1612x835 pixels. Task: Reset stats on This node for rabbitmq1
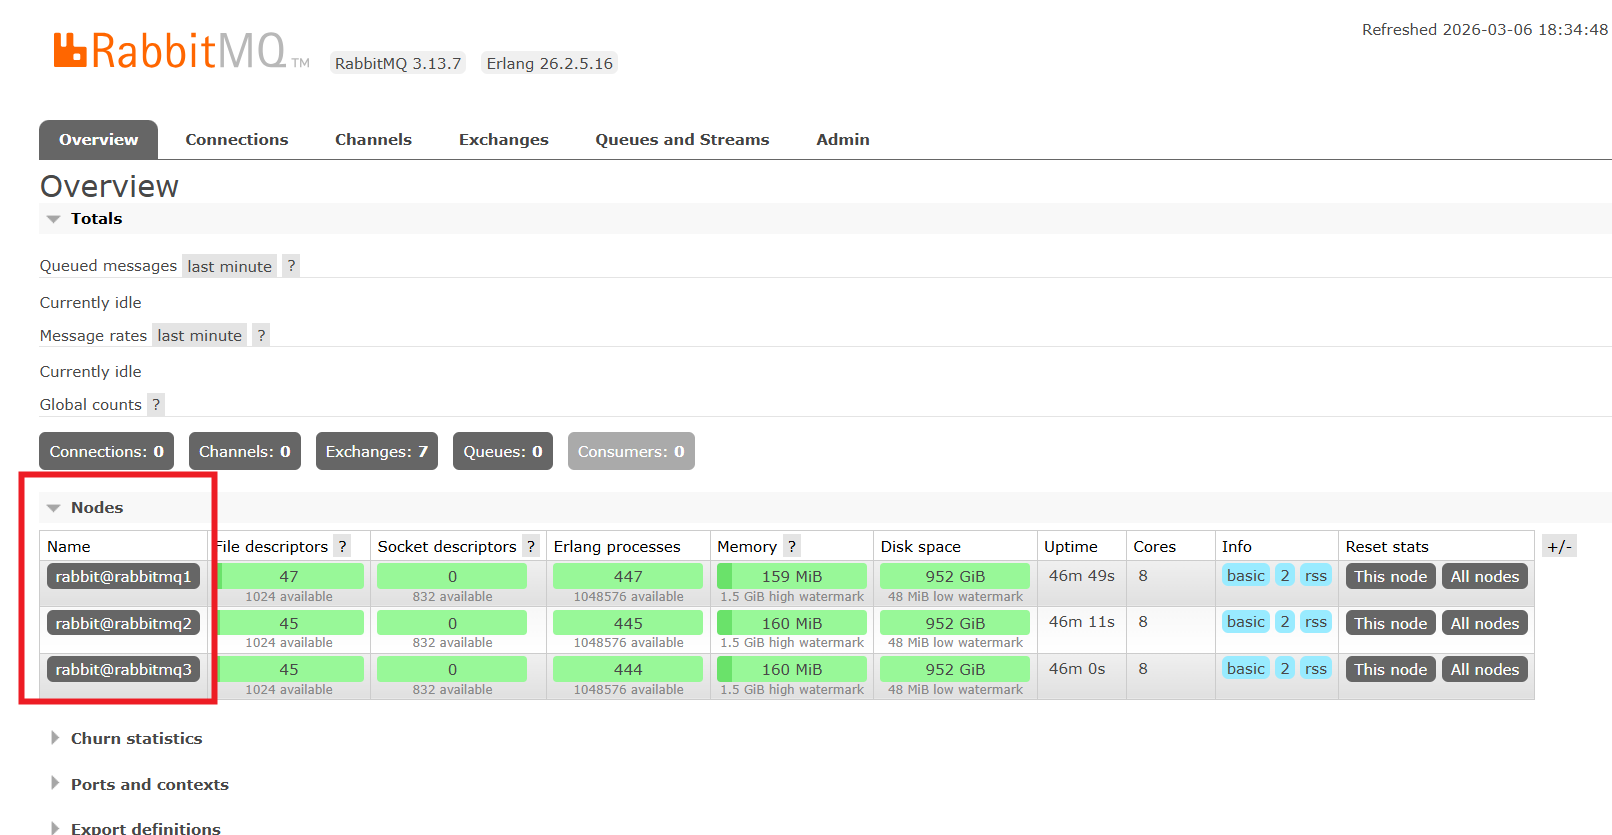pos(1391,576)
